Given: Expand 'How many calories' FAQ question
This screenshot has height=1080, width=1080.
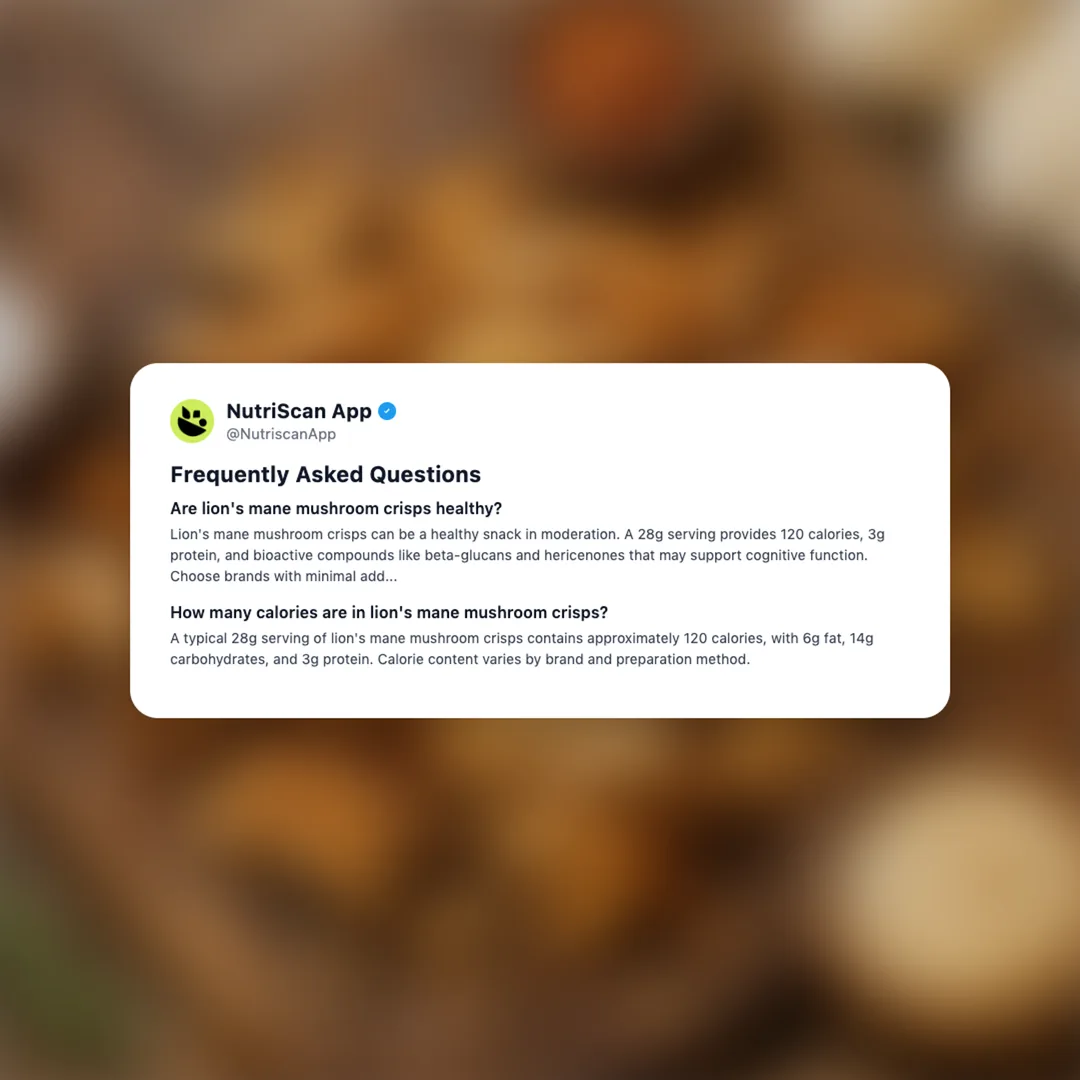Looking at the screenshot, I should (x=389, y=612).
